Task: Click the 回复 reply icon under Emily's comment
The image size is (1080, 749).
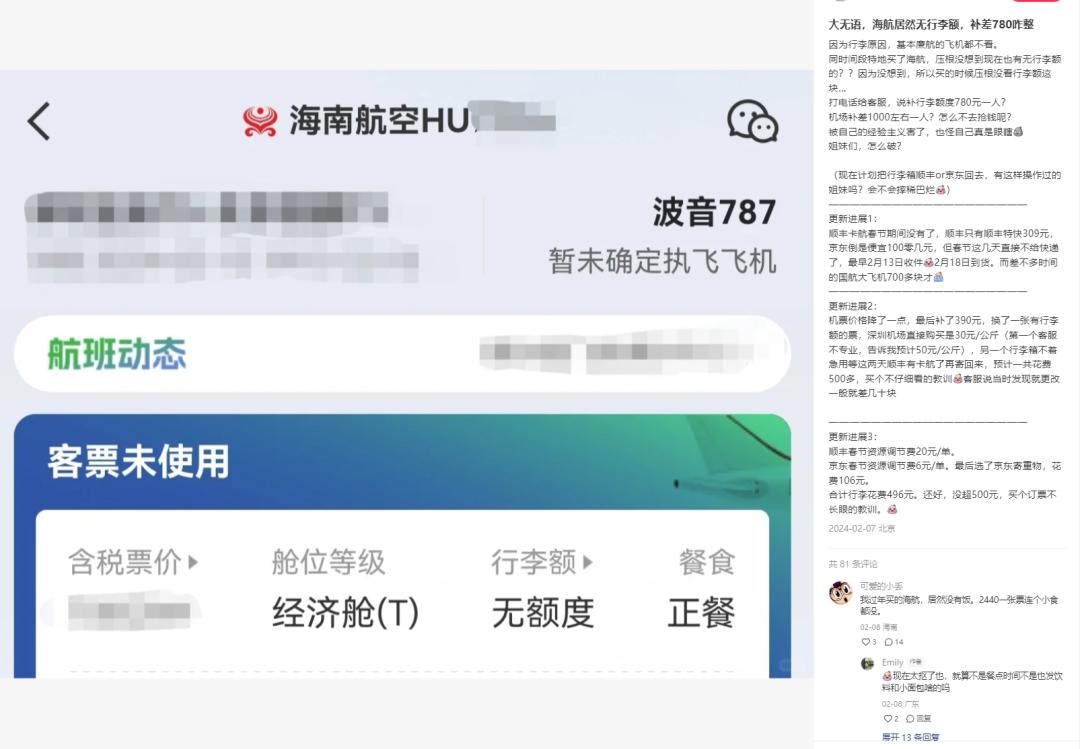Action: point(919,719)
